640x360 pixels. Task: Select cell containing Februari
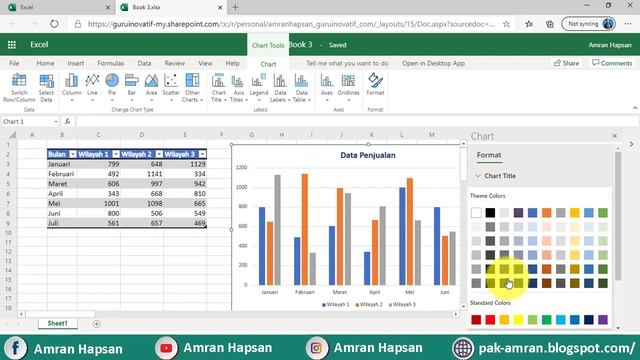[62, 174]
